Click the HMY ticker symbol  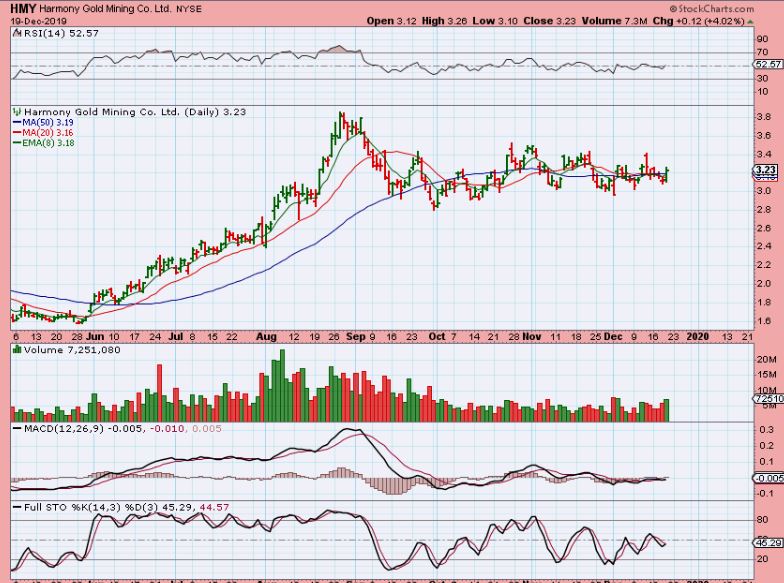pos(23,8)
